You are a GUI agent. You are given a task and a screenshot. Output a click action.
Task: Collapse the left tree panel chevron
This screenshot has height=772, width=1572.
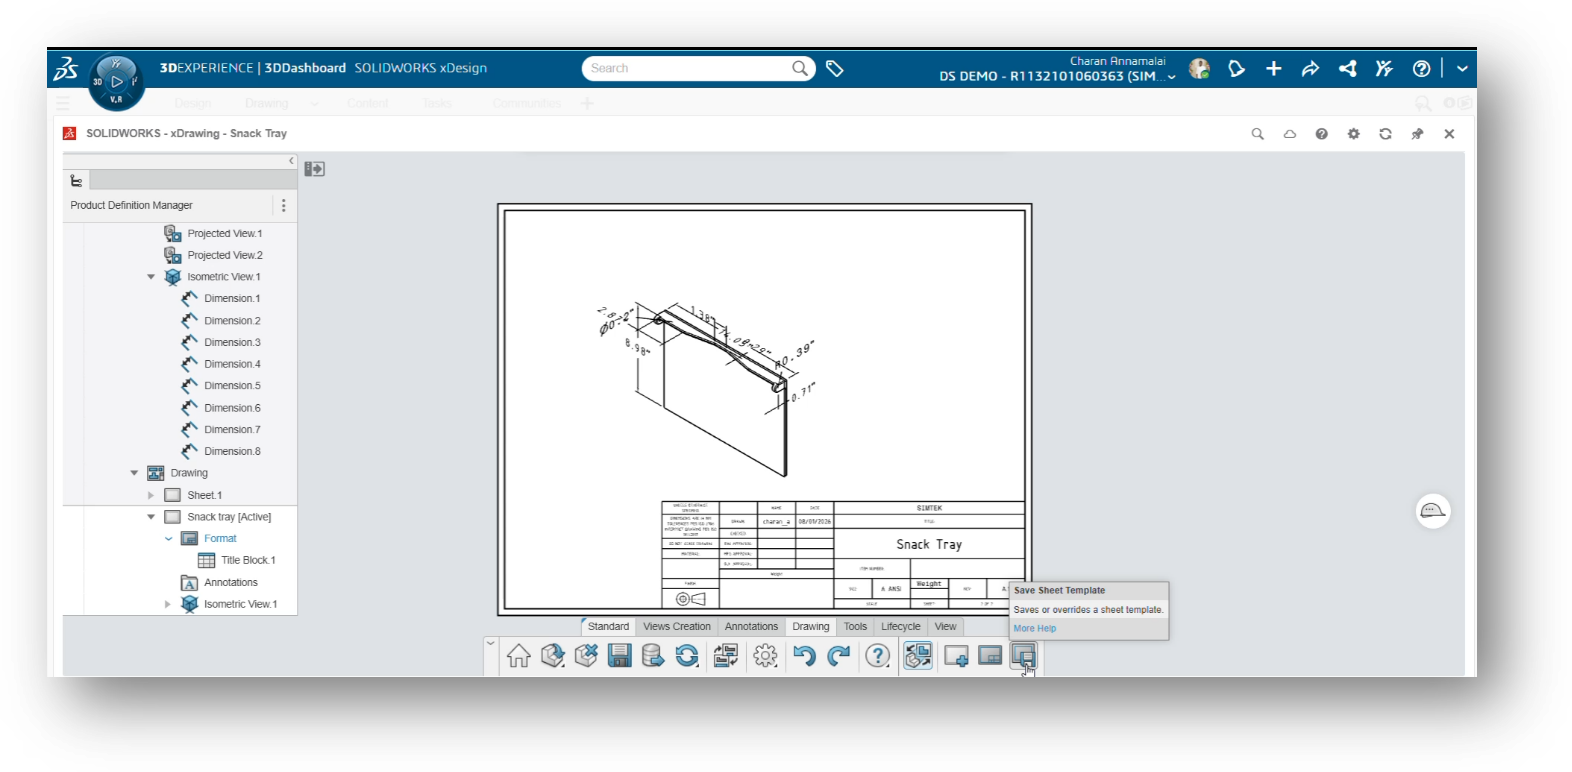point(291,160)
